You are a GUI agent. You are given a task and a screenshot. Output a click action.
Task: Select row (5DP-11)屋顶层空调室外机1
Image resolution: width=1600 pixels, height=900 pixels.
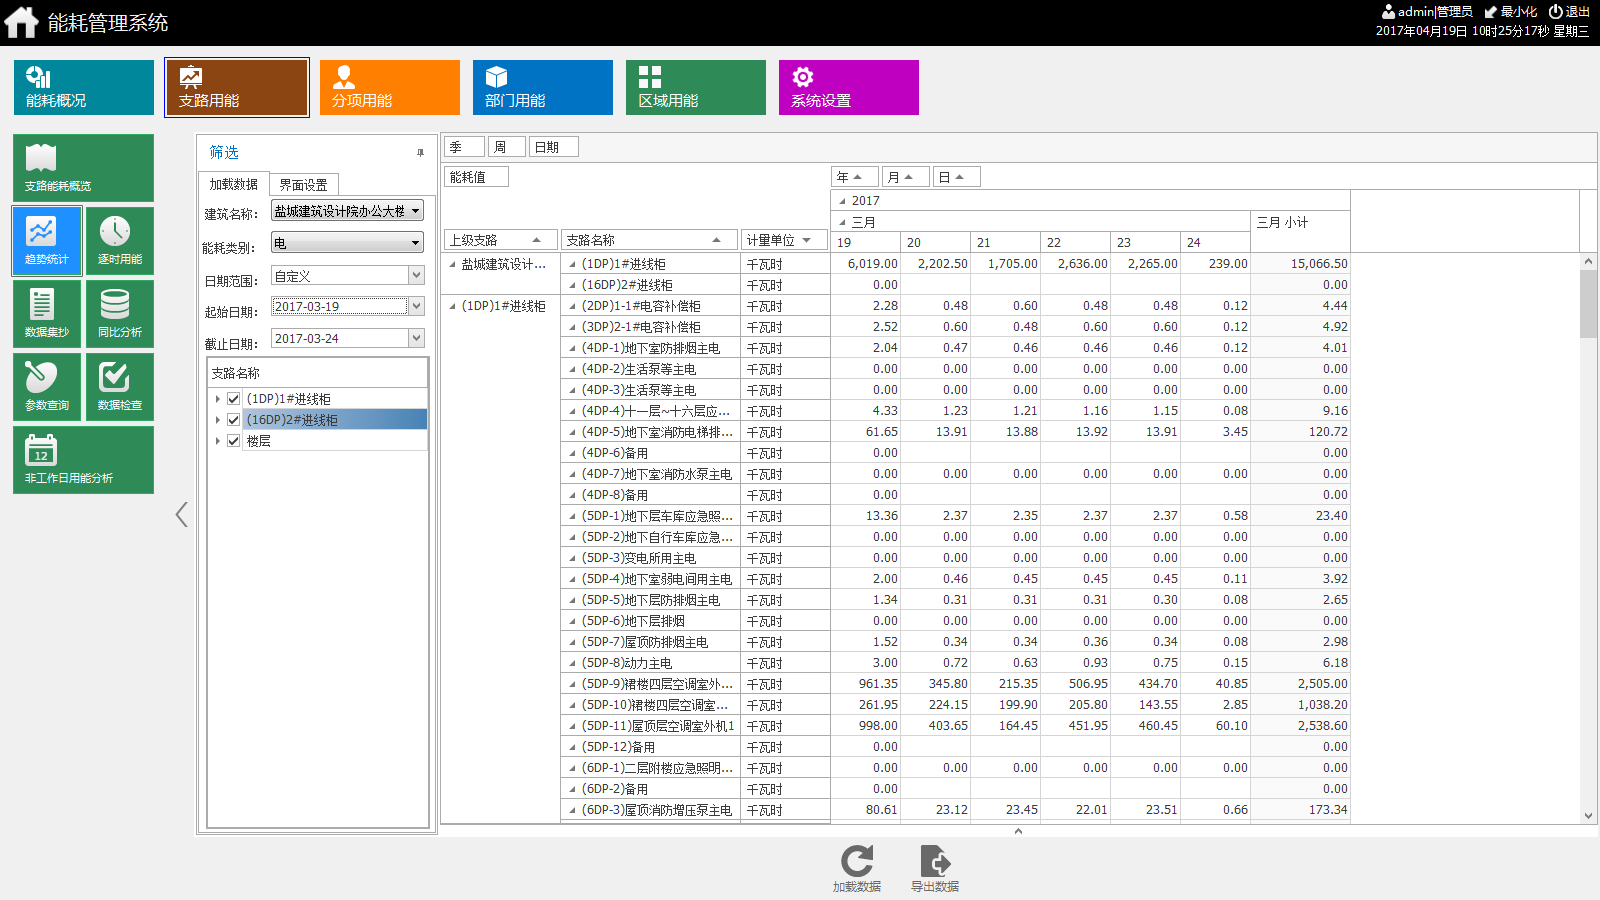(x=650, y=726)
